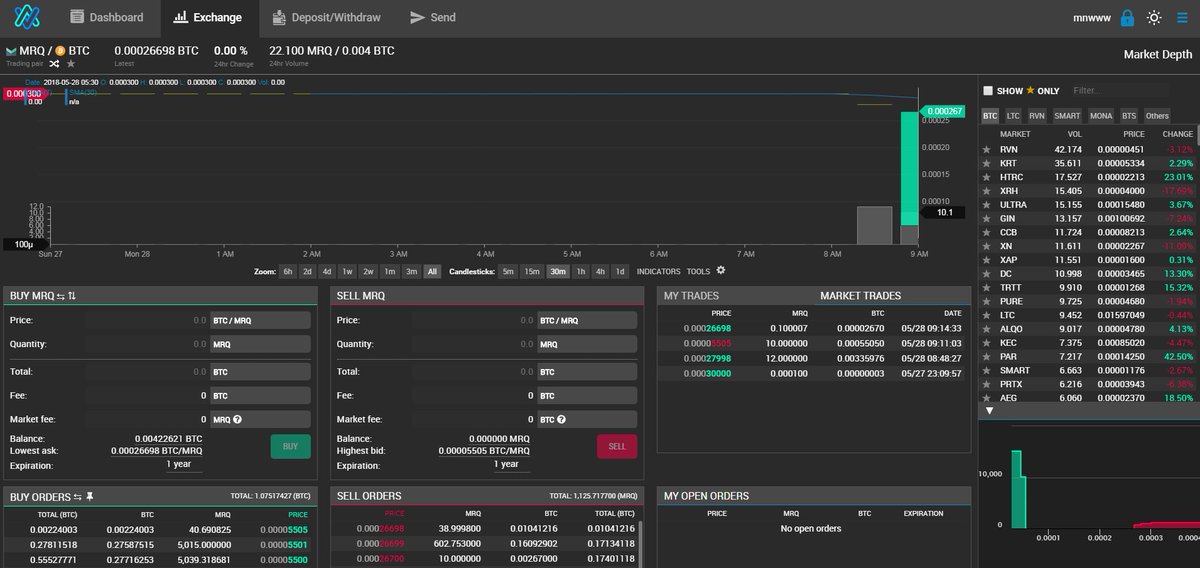Click the vertical sort arrows beside BUY MRQ
This screenshot has width=1200, height=568.
click(x=72, y=296)
